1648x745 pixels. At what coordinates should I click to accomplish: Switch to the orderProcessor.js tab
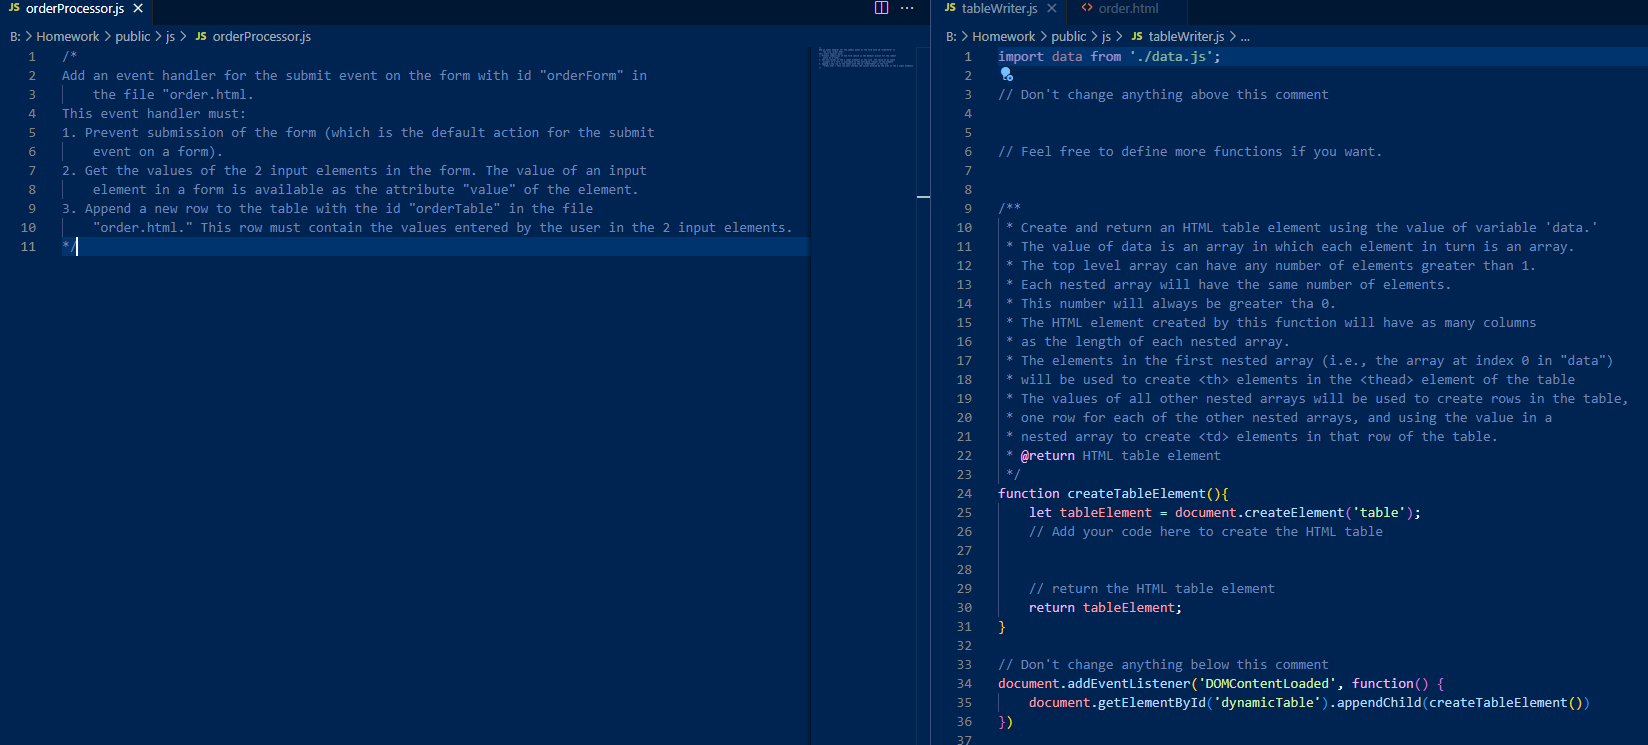[75, 8]
